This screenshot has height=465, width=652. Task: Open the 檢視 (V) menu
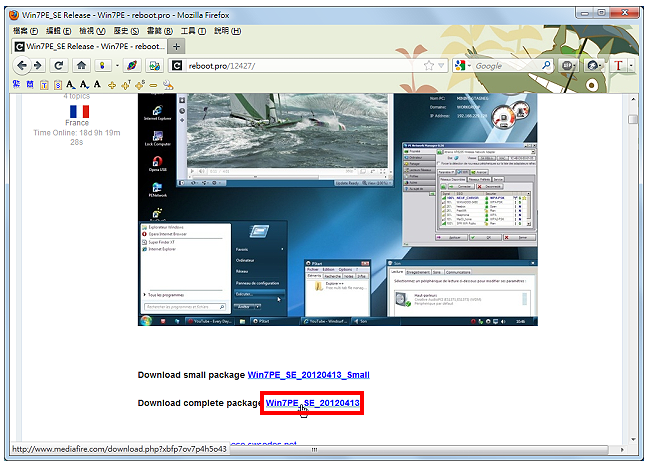click(92, 31)
